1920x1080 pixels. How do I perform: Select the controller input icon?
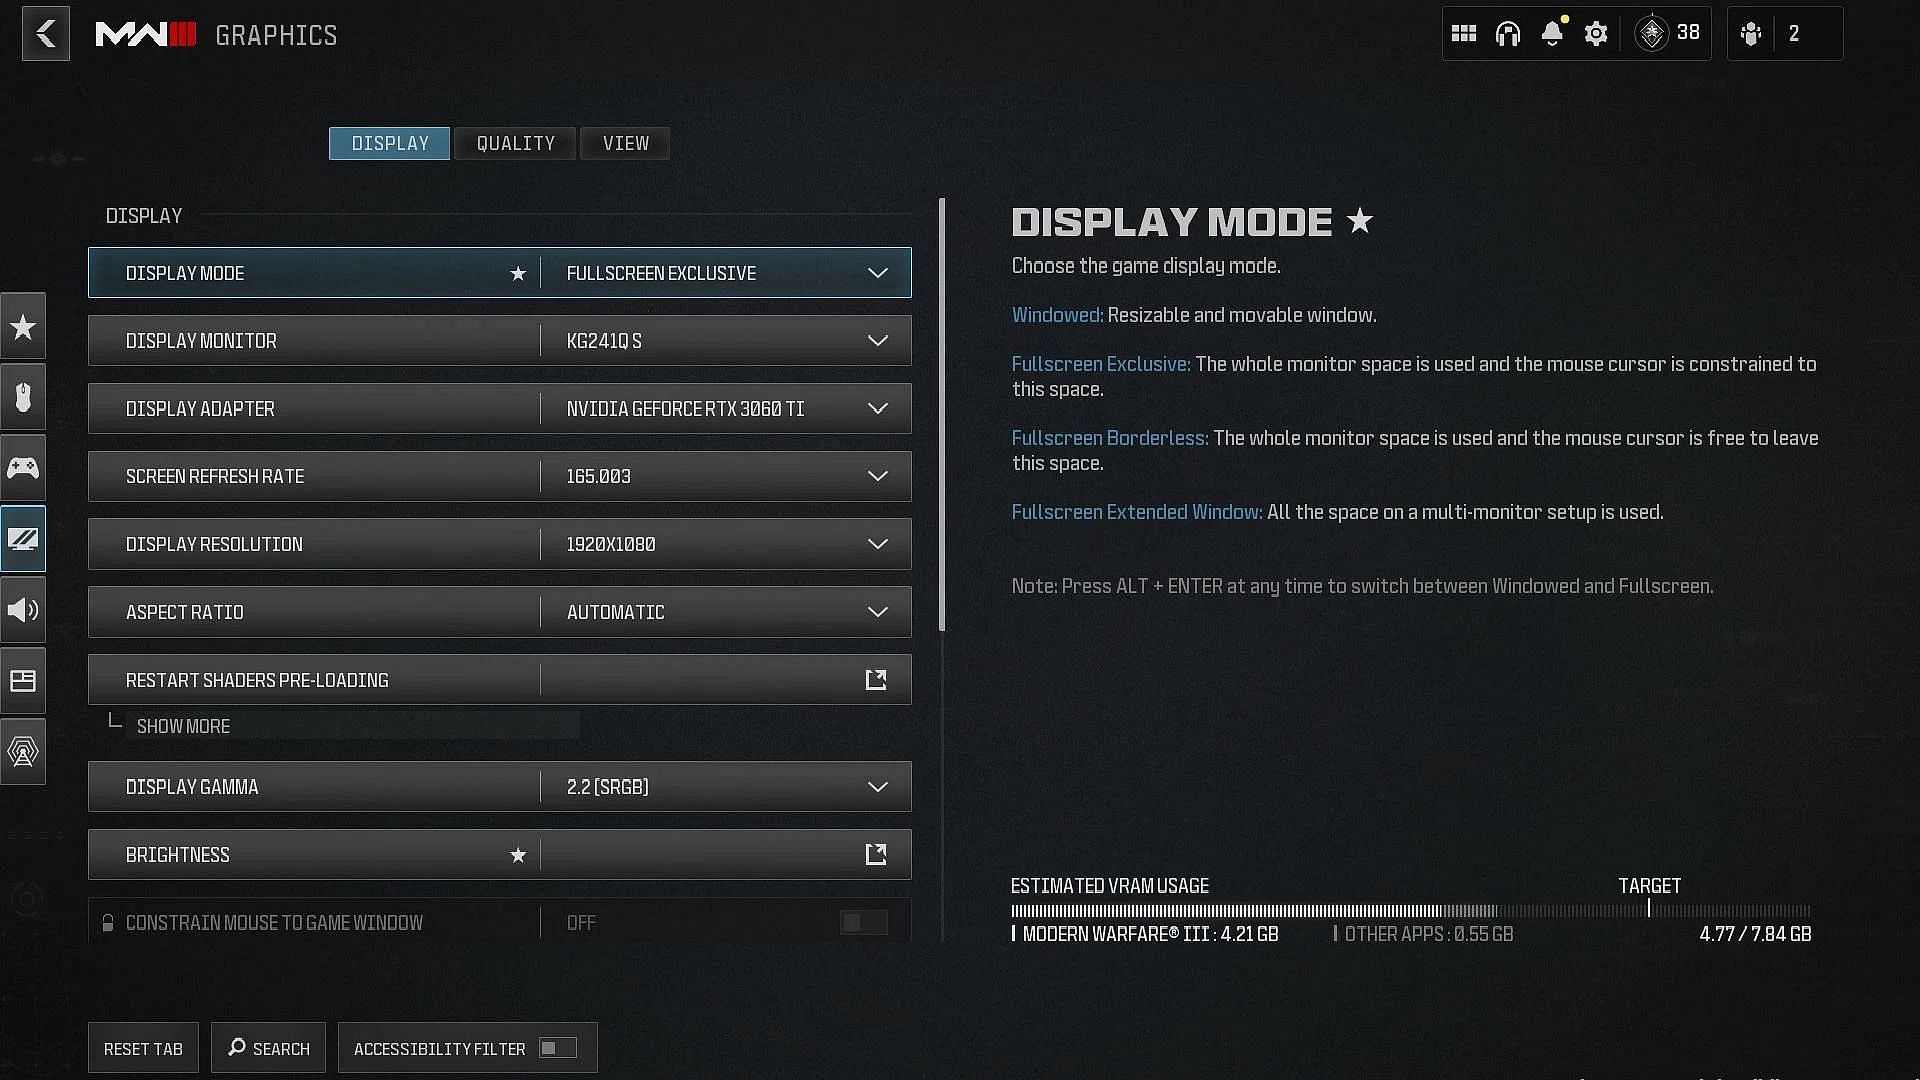(22, 467)
